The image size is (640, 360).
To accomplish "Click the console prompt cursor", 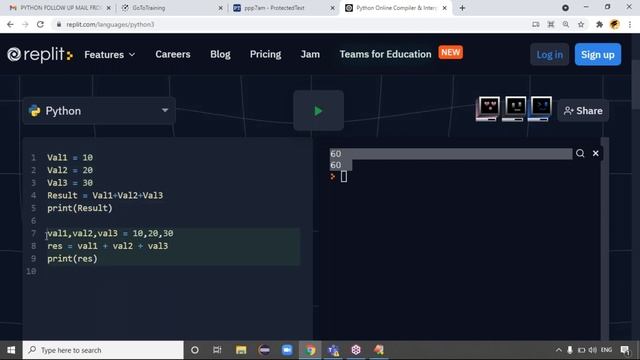I will pyautogui.click(x=344, y=177).
